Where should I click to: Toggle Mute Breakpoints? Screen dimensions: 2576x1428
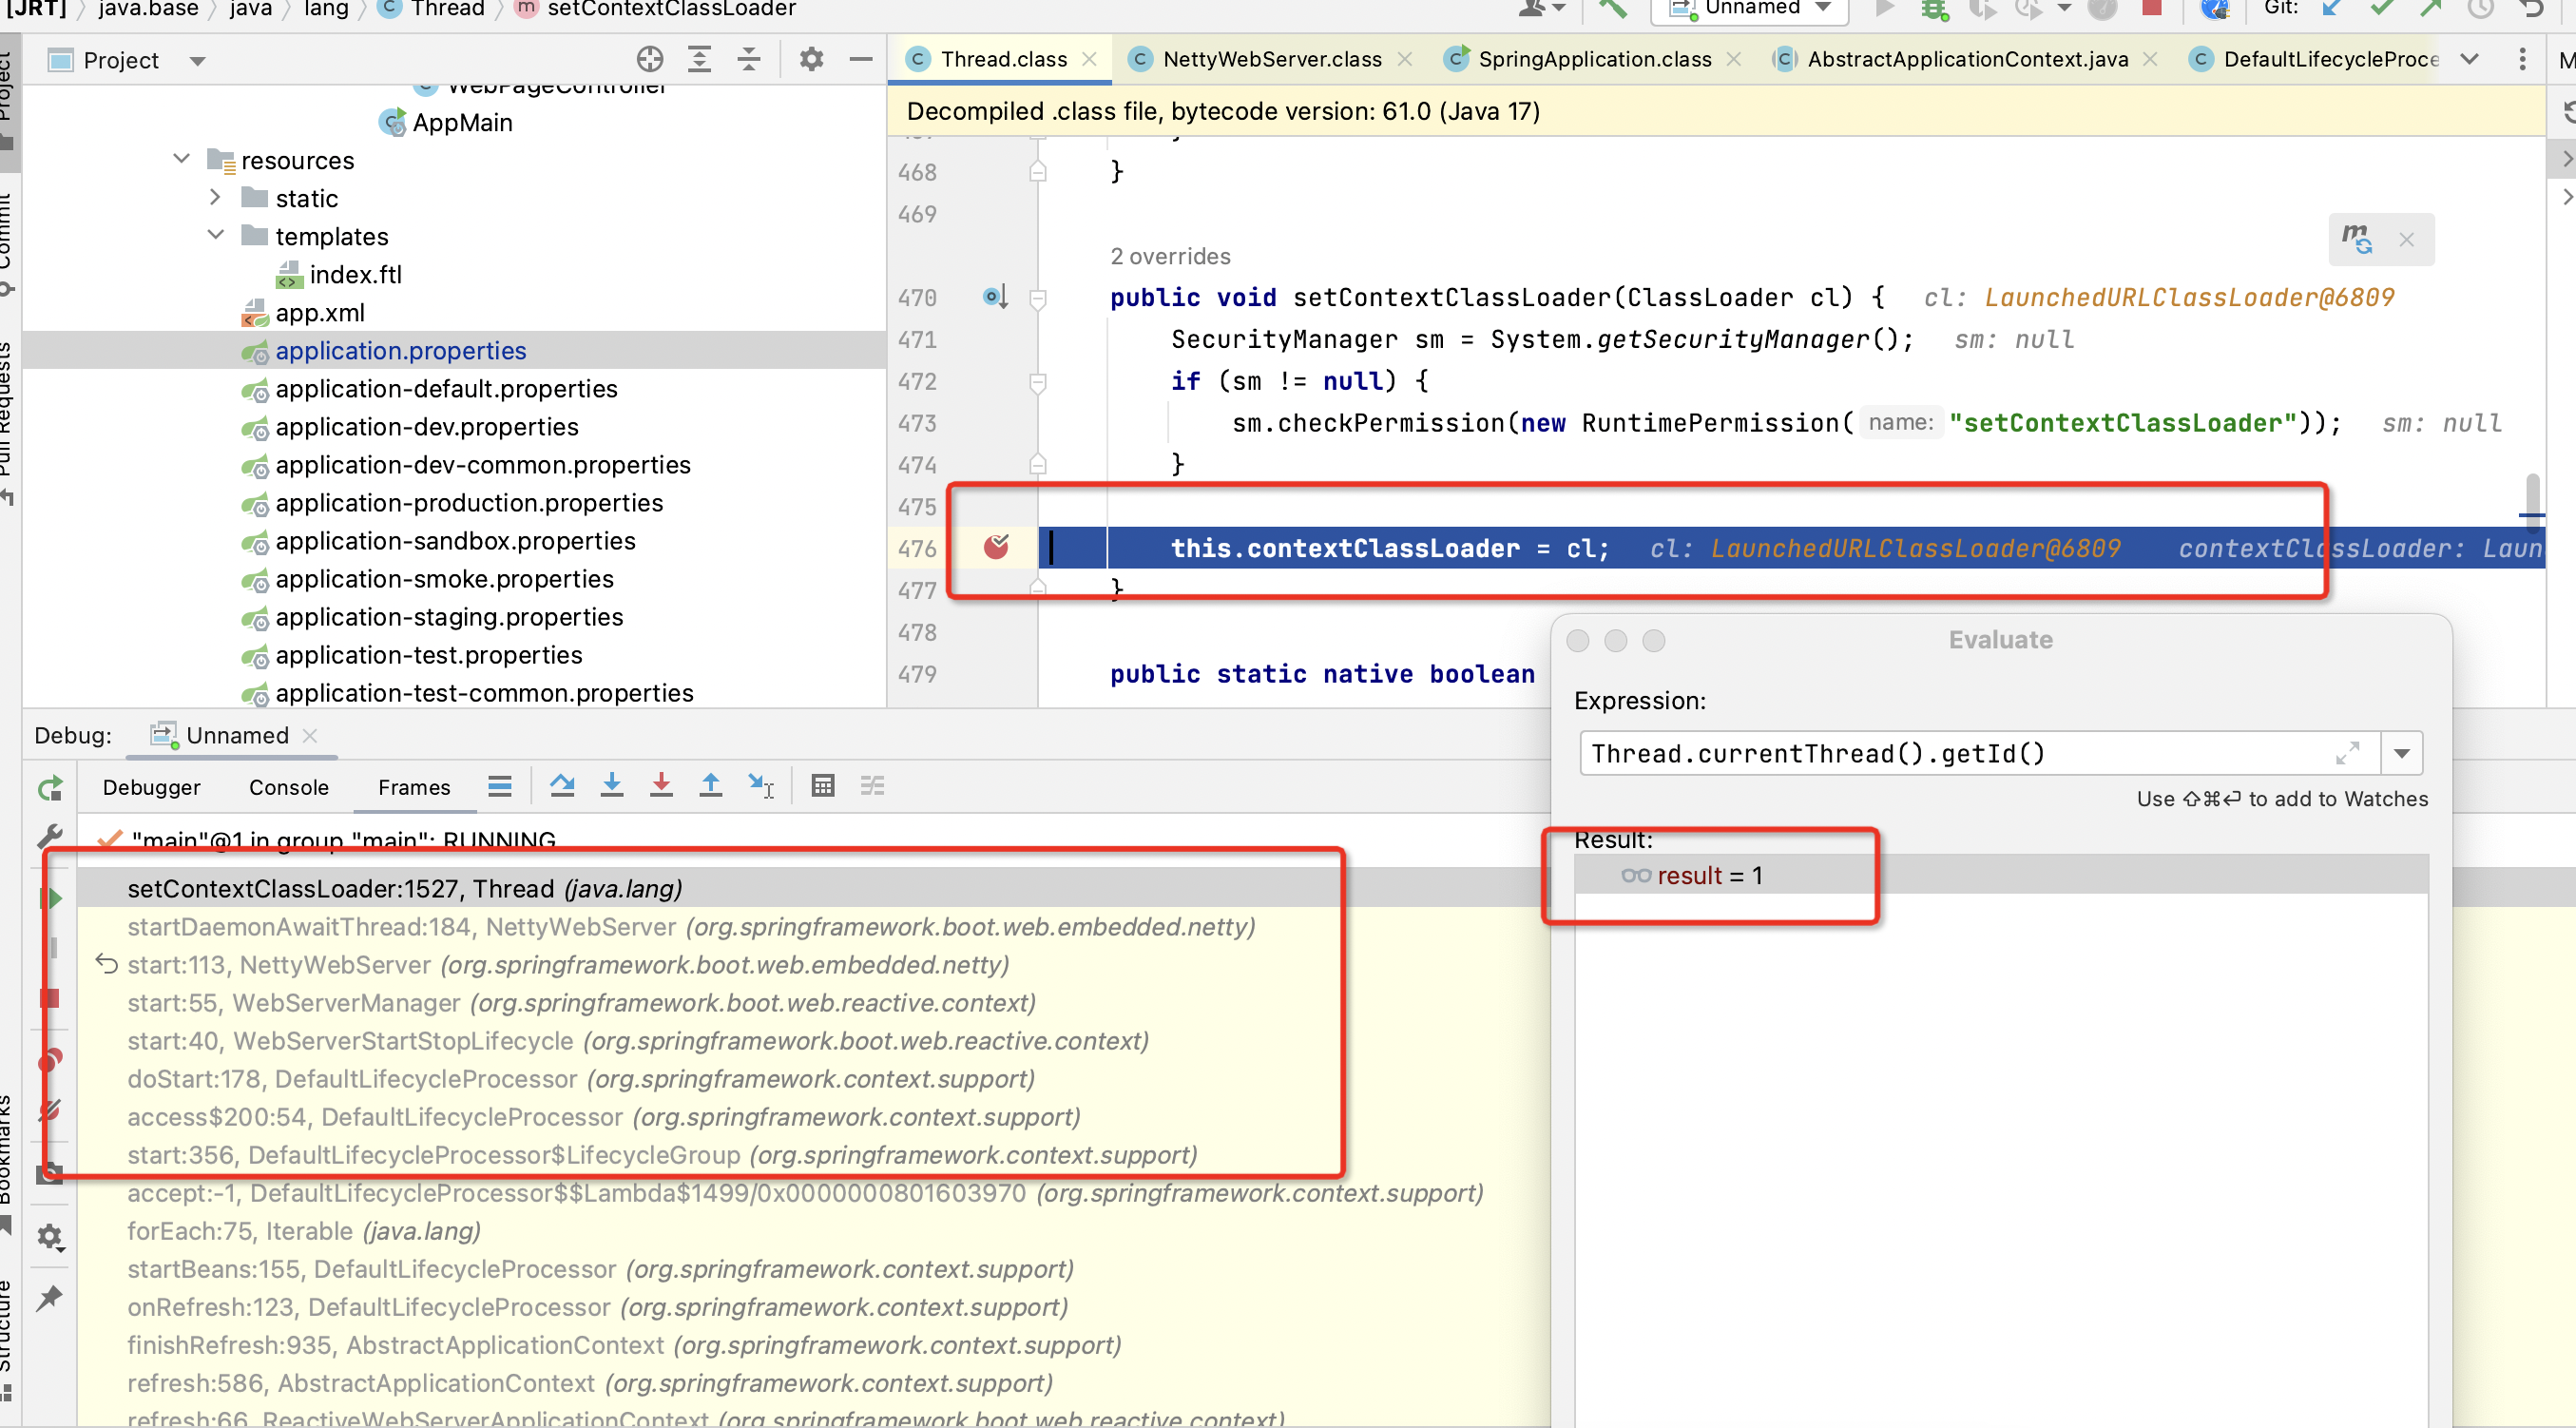point(50,1108)
